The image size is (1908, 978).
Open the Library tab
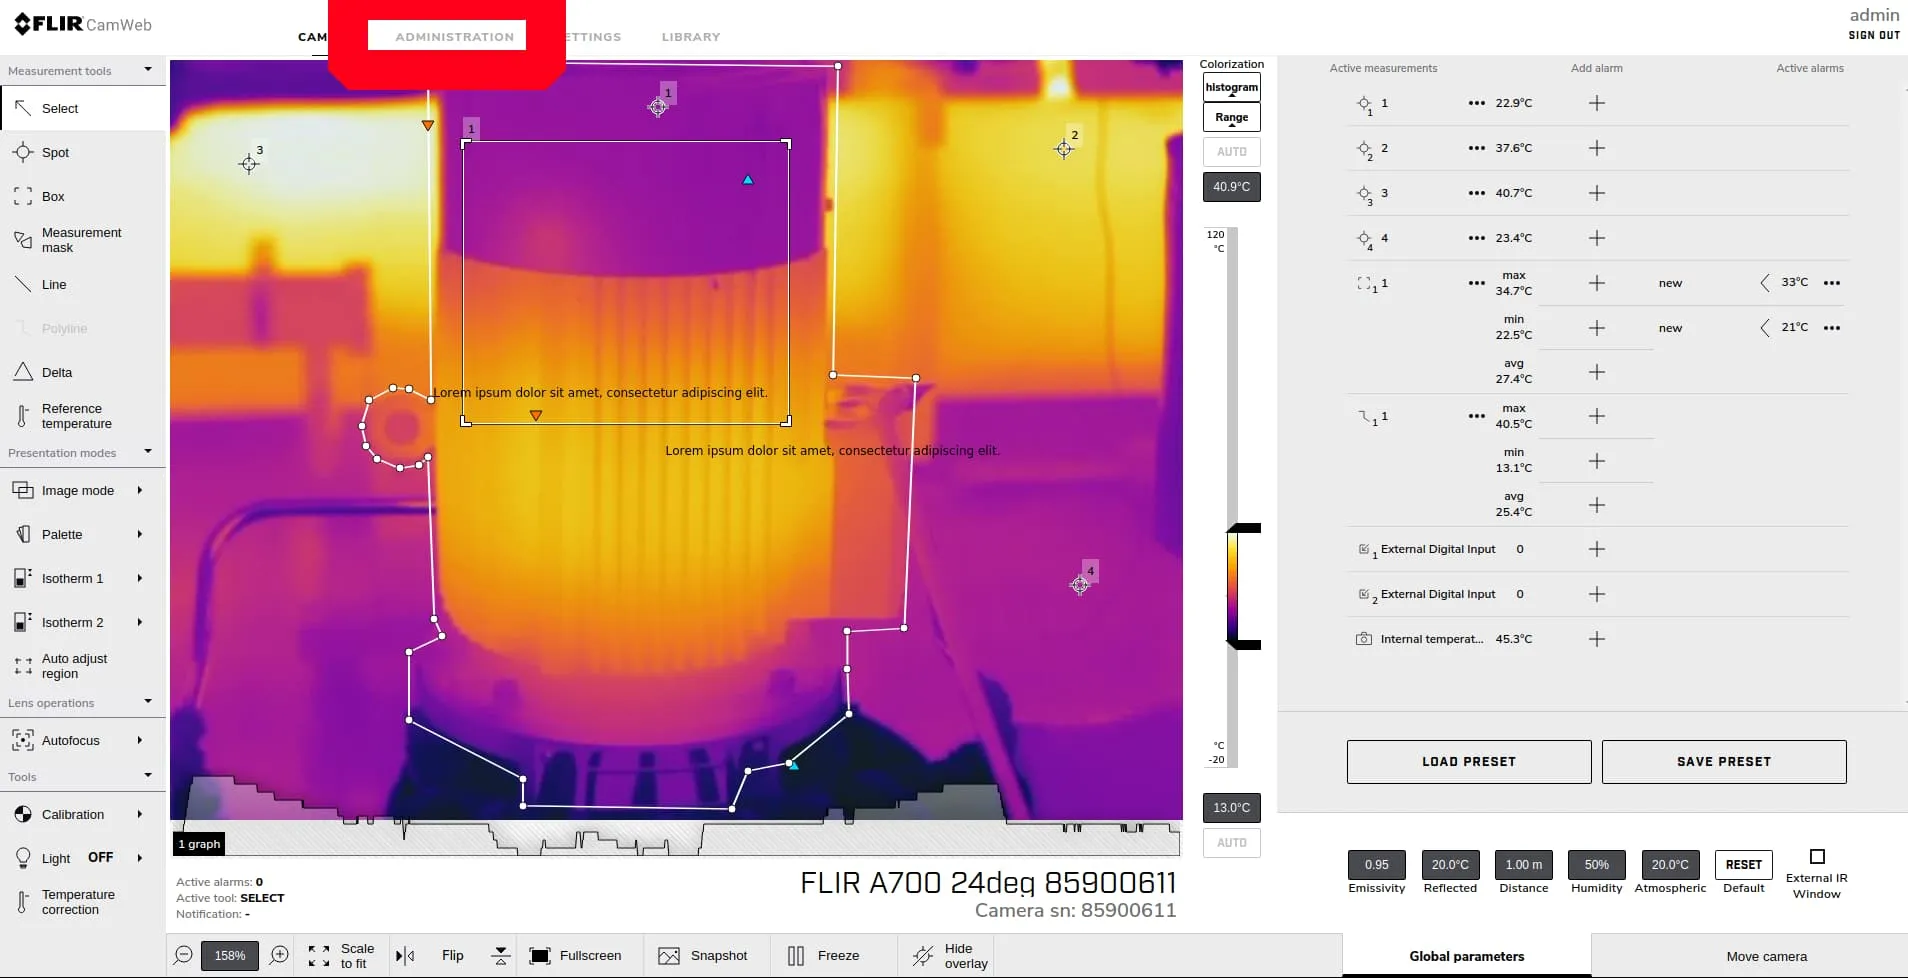(x=690, y=37)
